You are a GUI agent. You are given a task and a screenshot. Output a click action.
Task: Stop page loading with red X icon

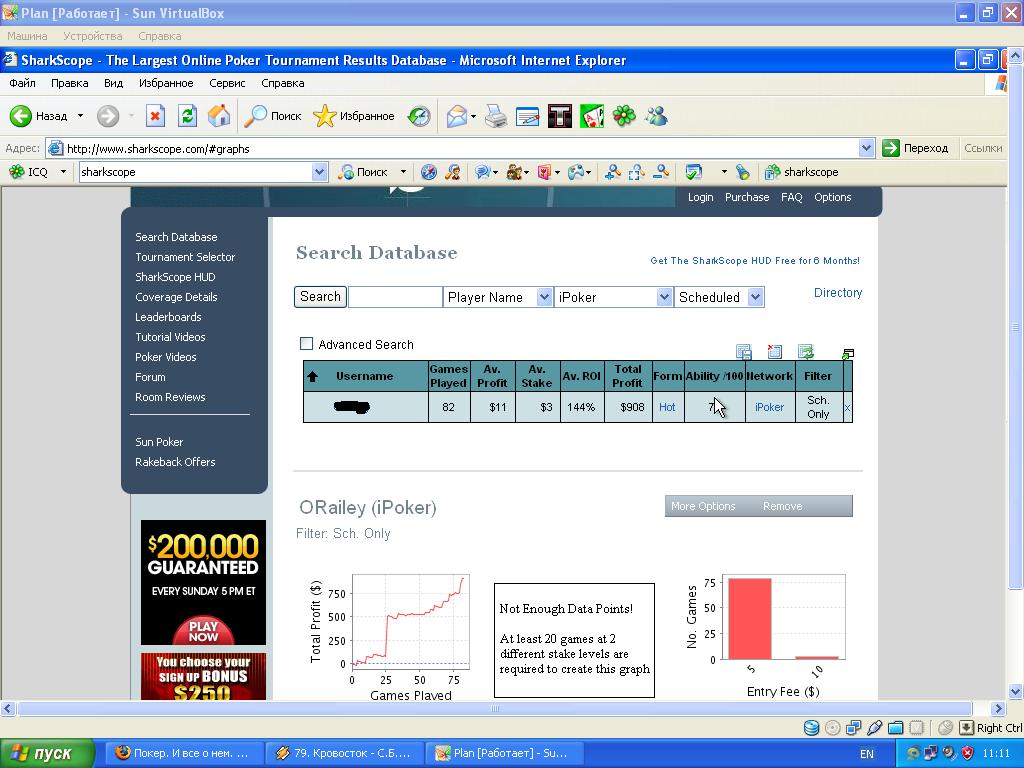tap(155, 116)
